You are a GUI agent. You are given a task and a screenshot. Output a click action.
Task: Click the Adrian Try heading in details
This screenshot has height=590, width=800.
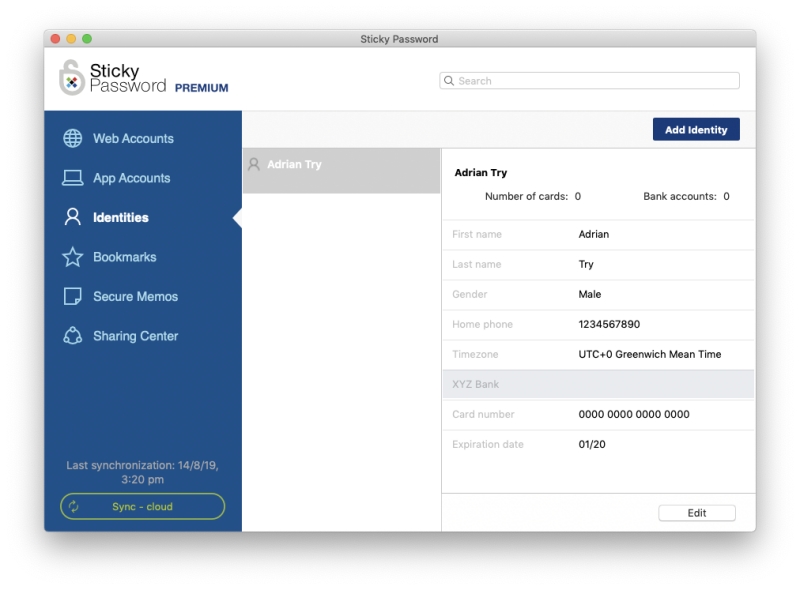pos(481,173)
